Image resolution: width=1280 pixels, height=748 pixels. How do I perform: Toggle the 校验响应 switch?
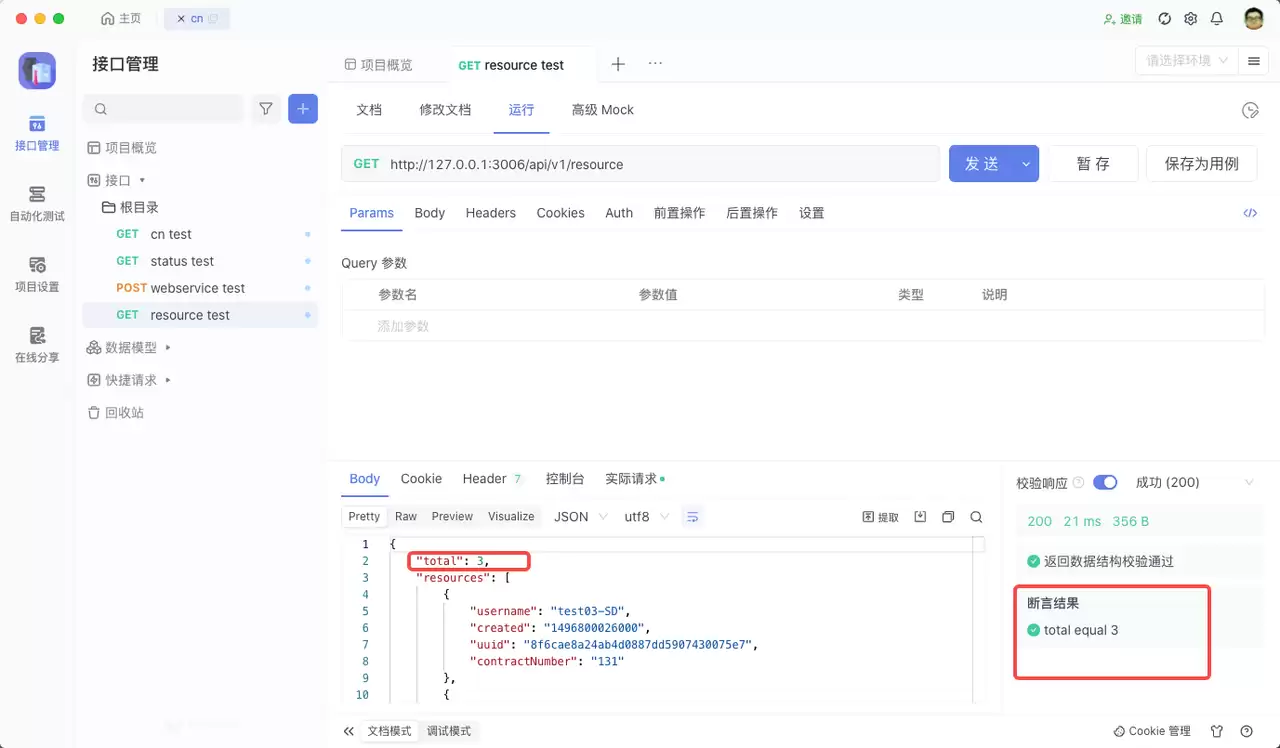(x=1105, y=482)
